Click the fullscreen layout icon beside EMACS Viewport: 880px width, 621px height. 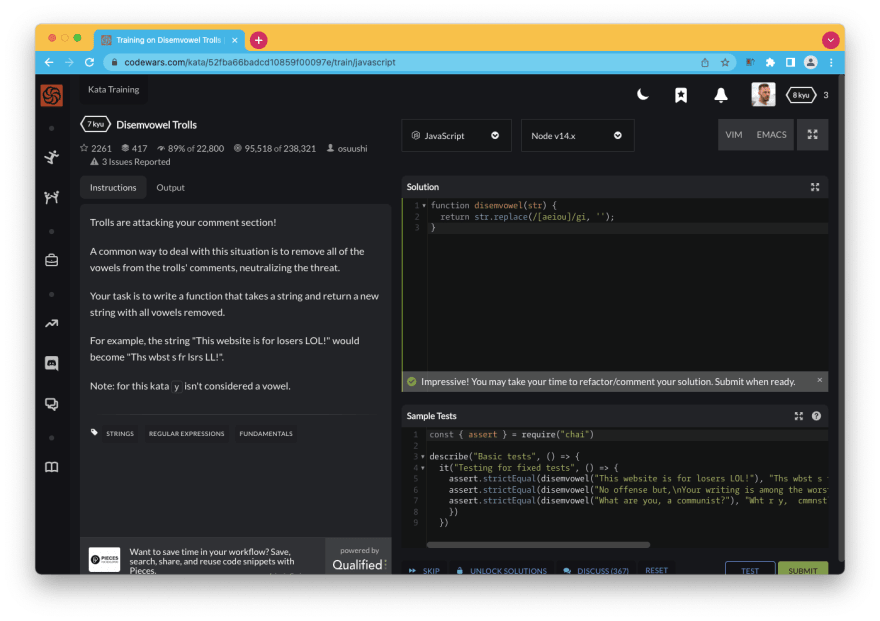pos(812,135)
